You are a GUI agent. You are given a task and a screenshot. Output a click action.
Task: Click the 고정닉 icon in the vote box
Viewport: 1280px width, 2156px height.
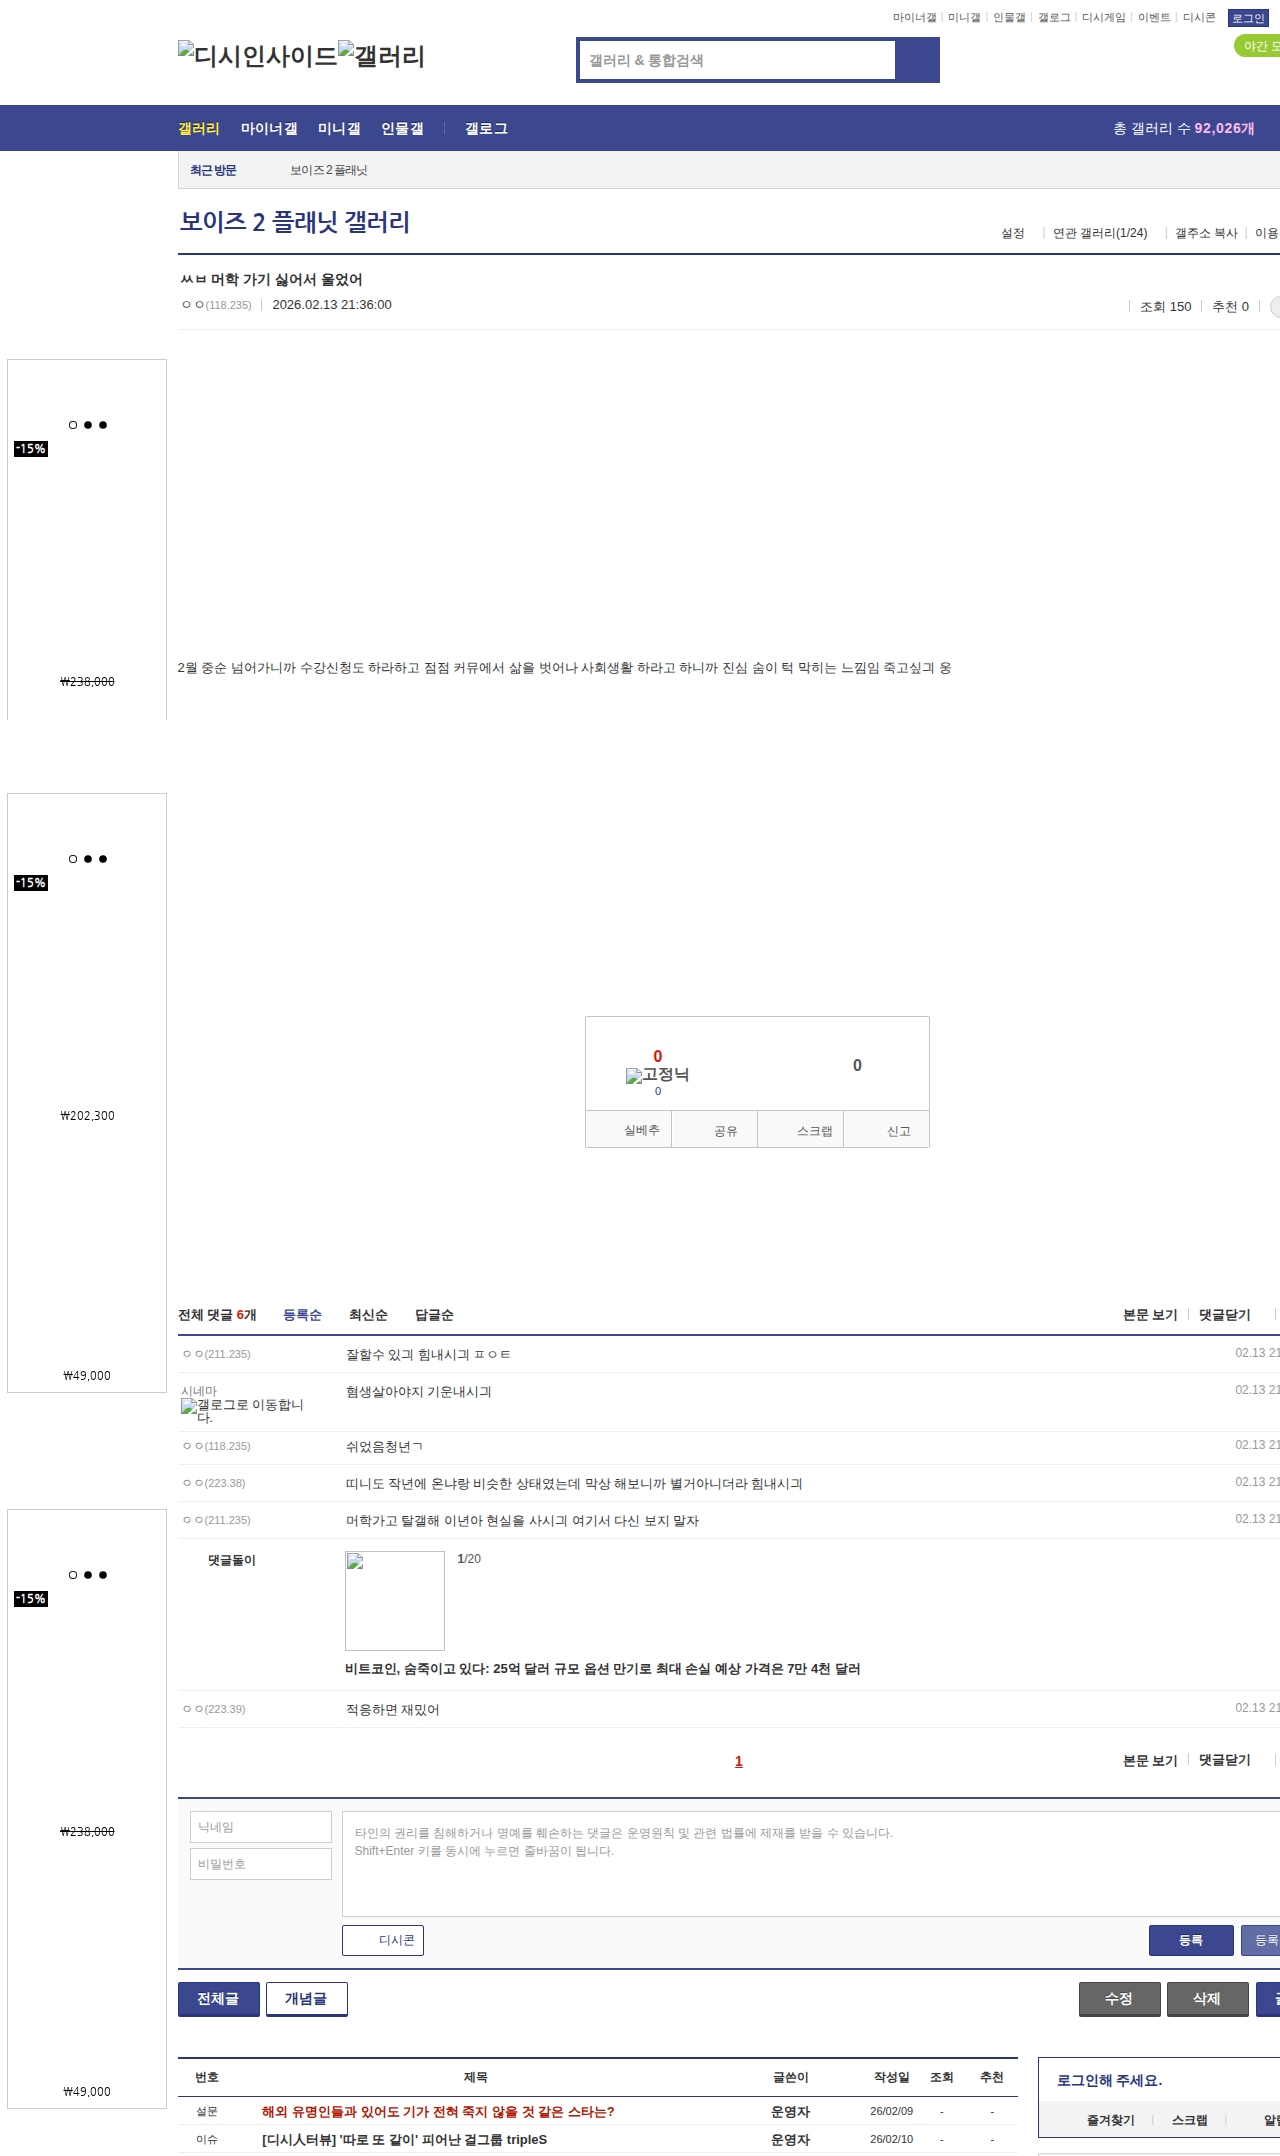656,1075
